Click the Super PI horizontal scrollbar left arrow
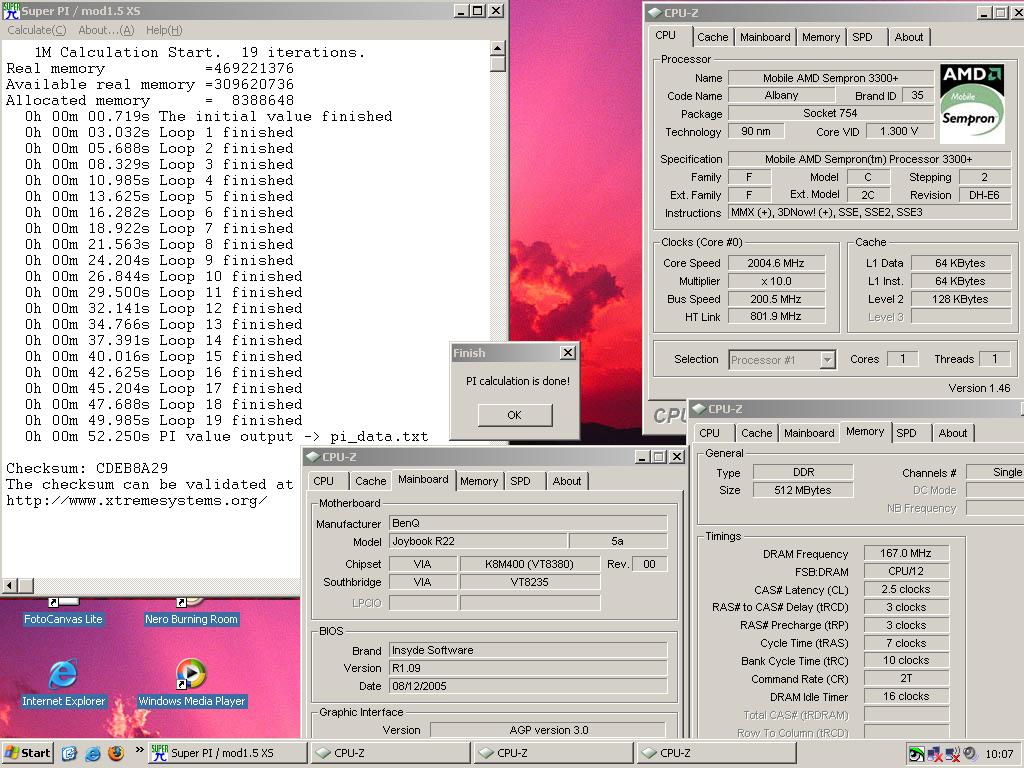Viewport: 1024px width, 768px height. (9, 585)
